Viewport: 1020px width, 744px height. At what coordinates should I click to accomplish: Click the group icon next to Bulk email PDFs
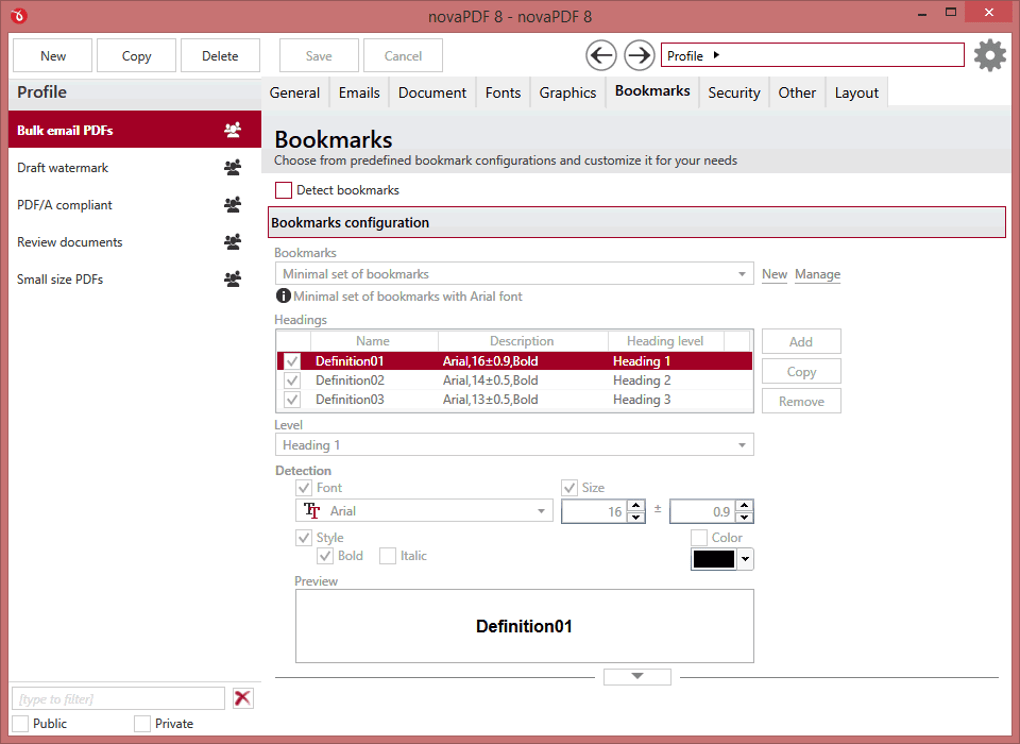tap(232, 130)
